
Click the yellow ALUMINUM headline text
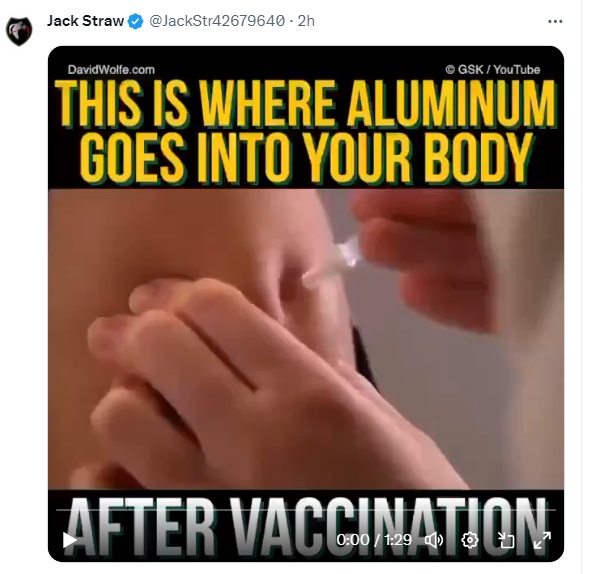(x=451, y=104)
